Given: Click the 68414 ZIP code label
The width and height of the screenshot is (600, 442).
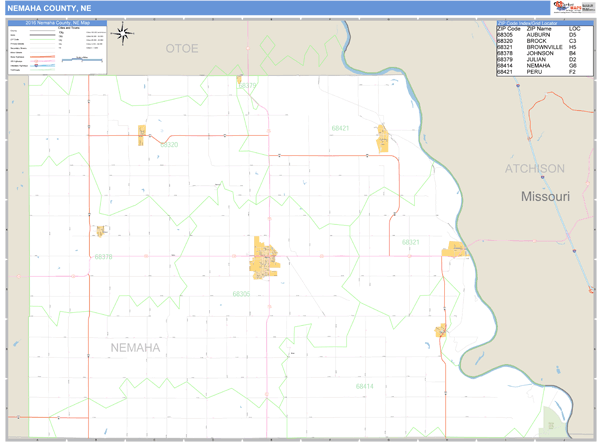Looking at the screenshot, I should 364,386.
